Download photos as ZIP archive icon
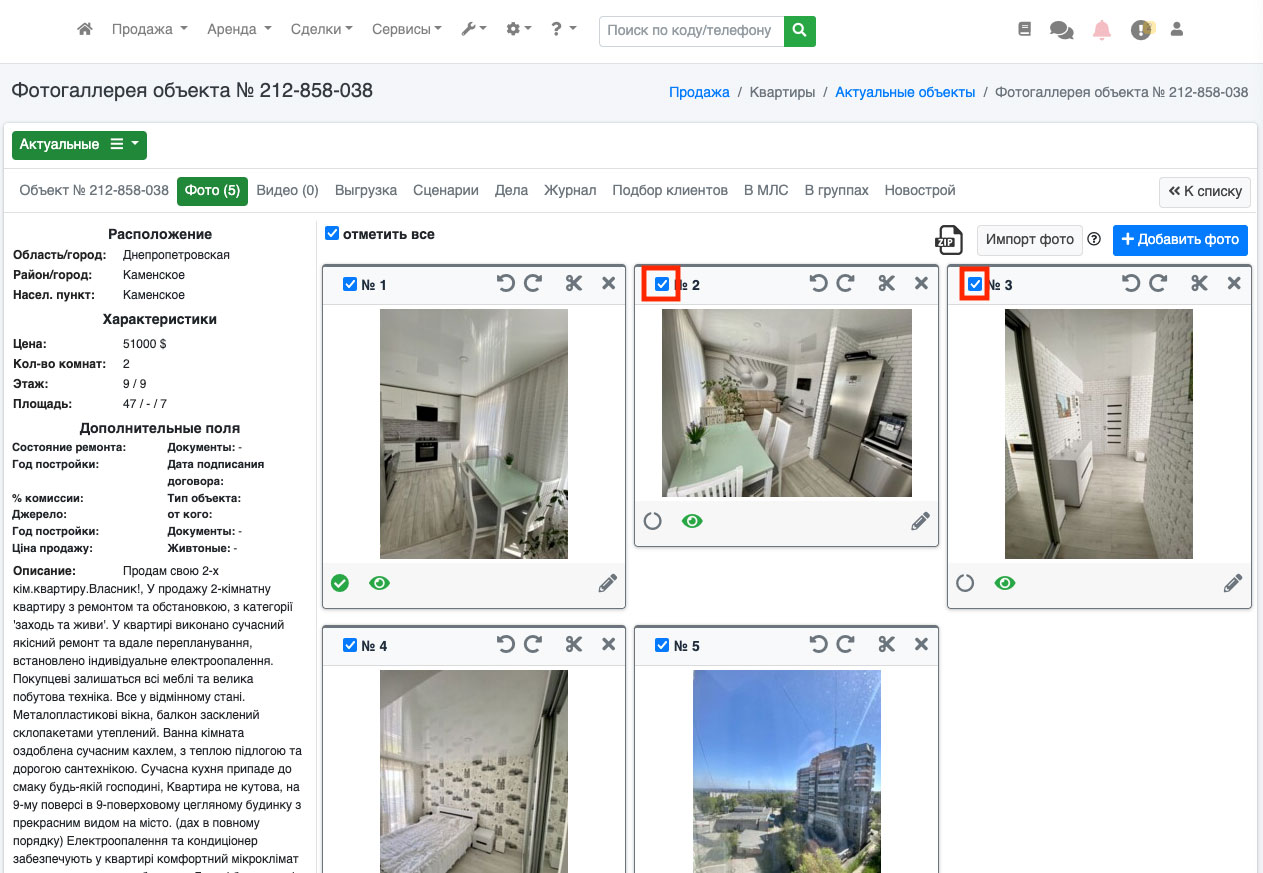 tap(948, 240)
